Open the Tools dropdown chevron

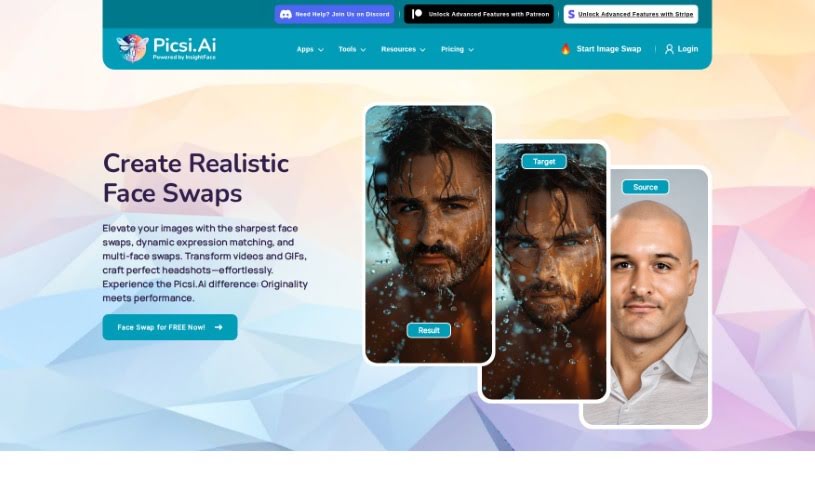coord(363,49)
